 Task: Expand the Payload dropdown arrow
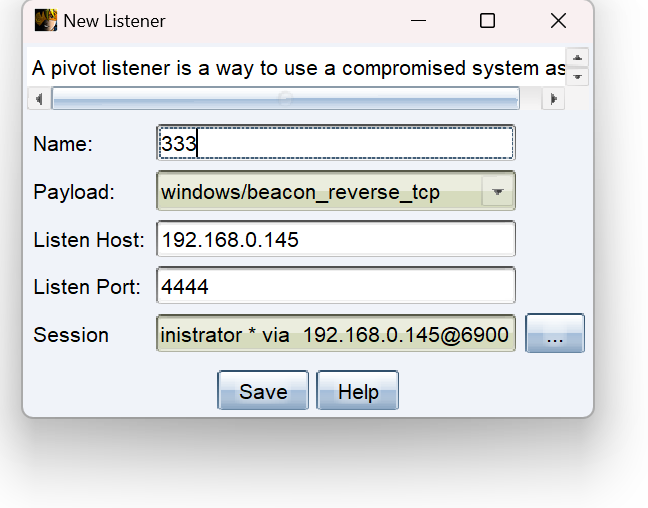tap(497, 192)
